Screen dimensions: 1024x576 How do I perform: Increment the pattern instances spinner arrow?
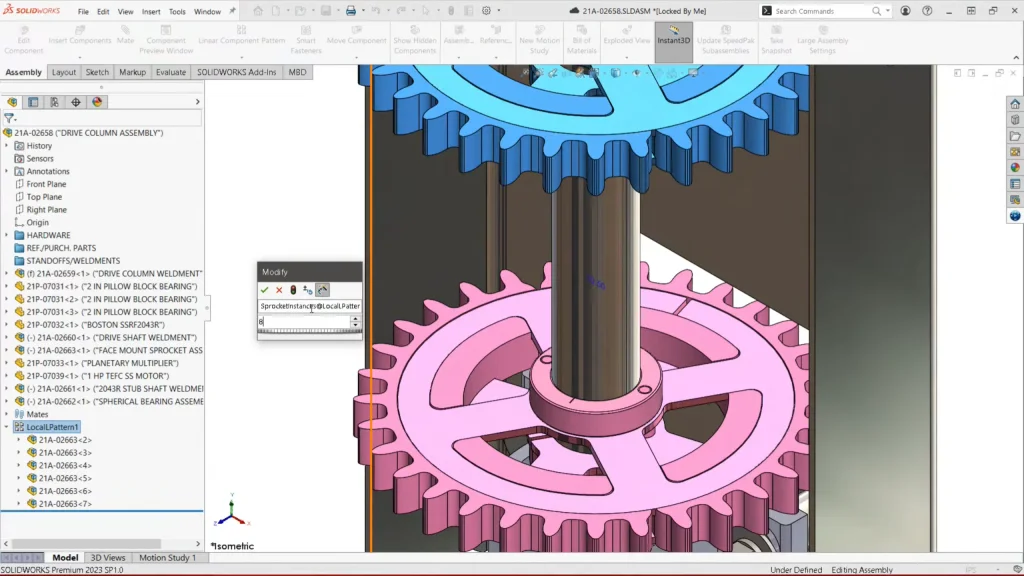point(353,317)
